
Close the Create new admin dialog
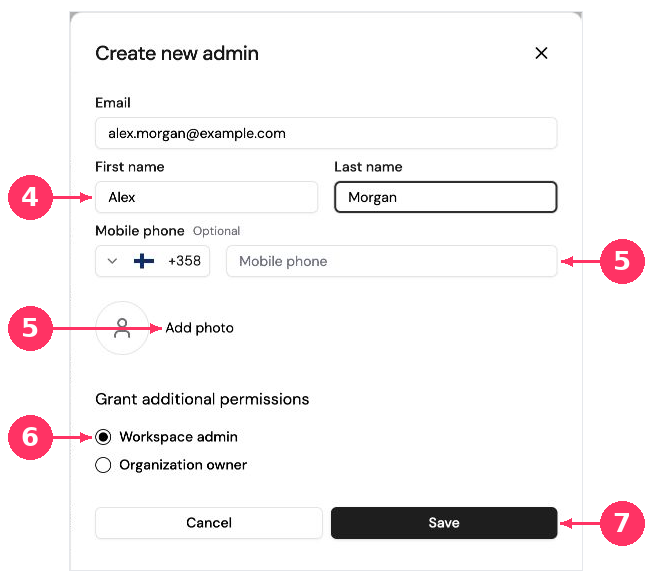tap(541, 53)
